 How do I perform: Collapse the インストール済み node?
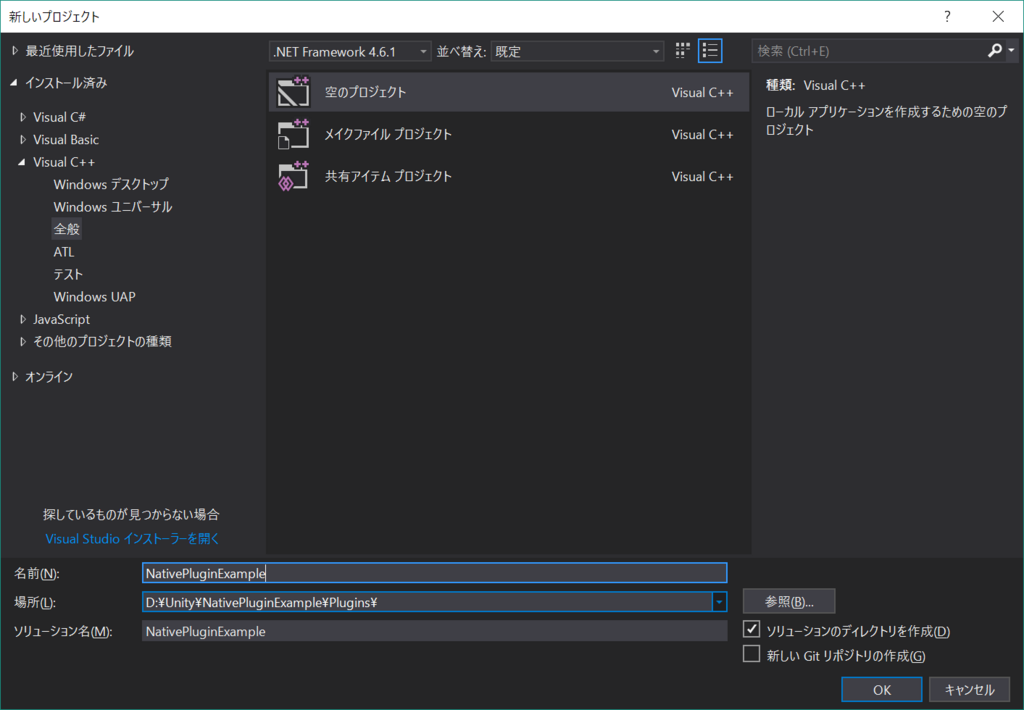(x=14, y=82)
